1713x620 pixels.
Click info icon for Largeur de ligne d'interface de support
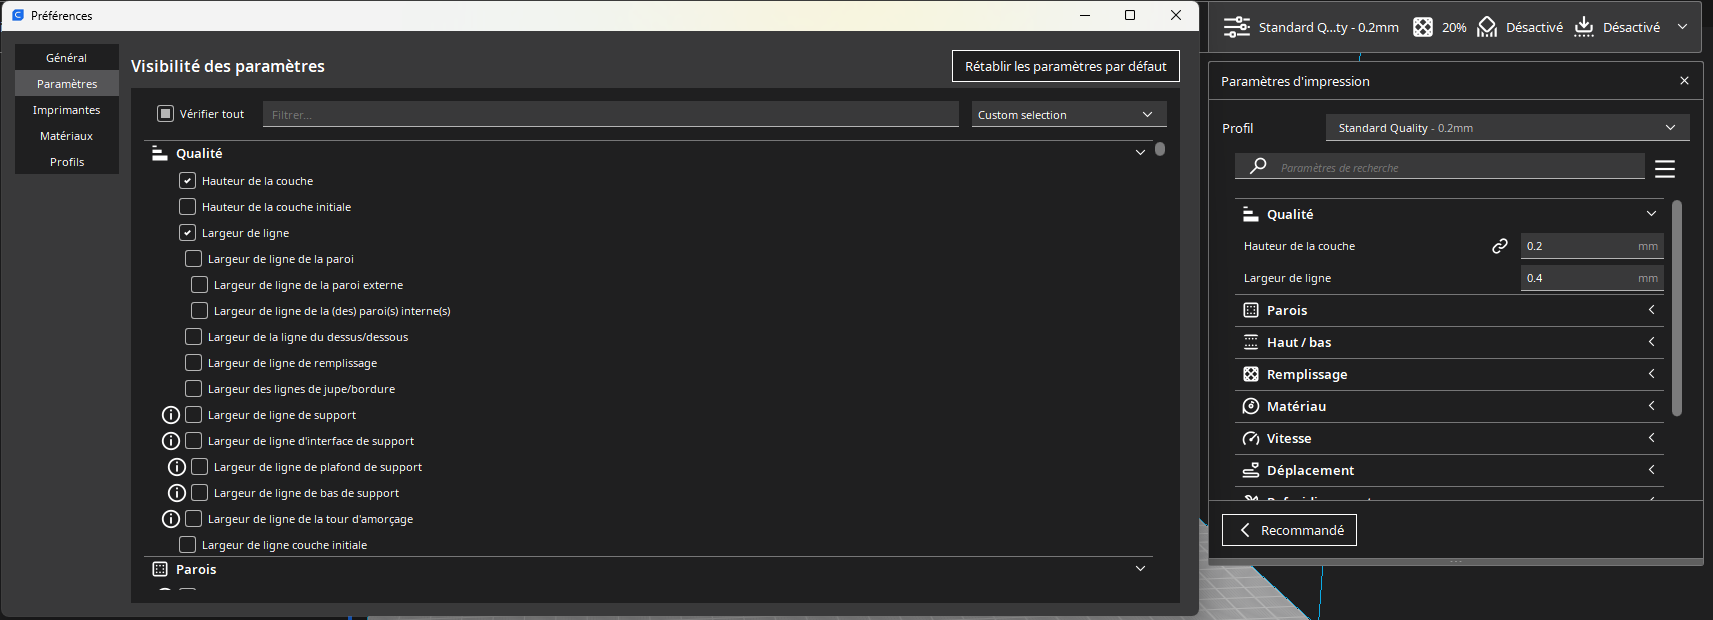[171, 441]
